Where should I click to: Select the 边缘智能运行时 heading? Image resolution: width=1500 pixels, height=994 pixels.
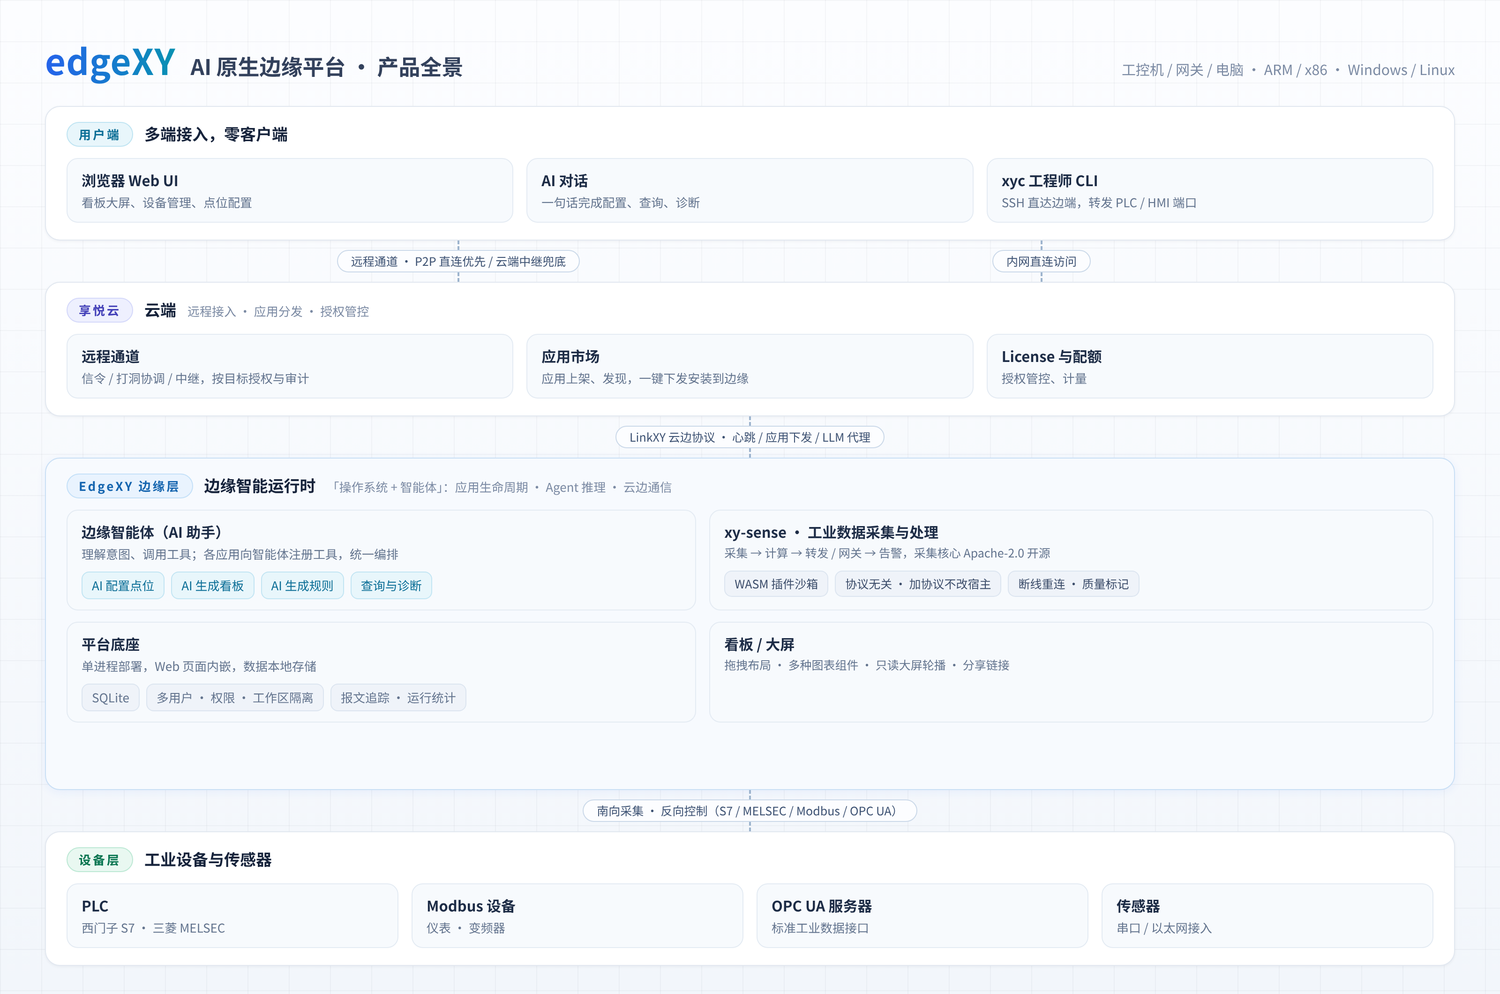point(260,486)
